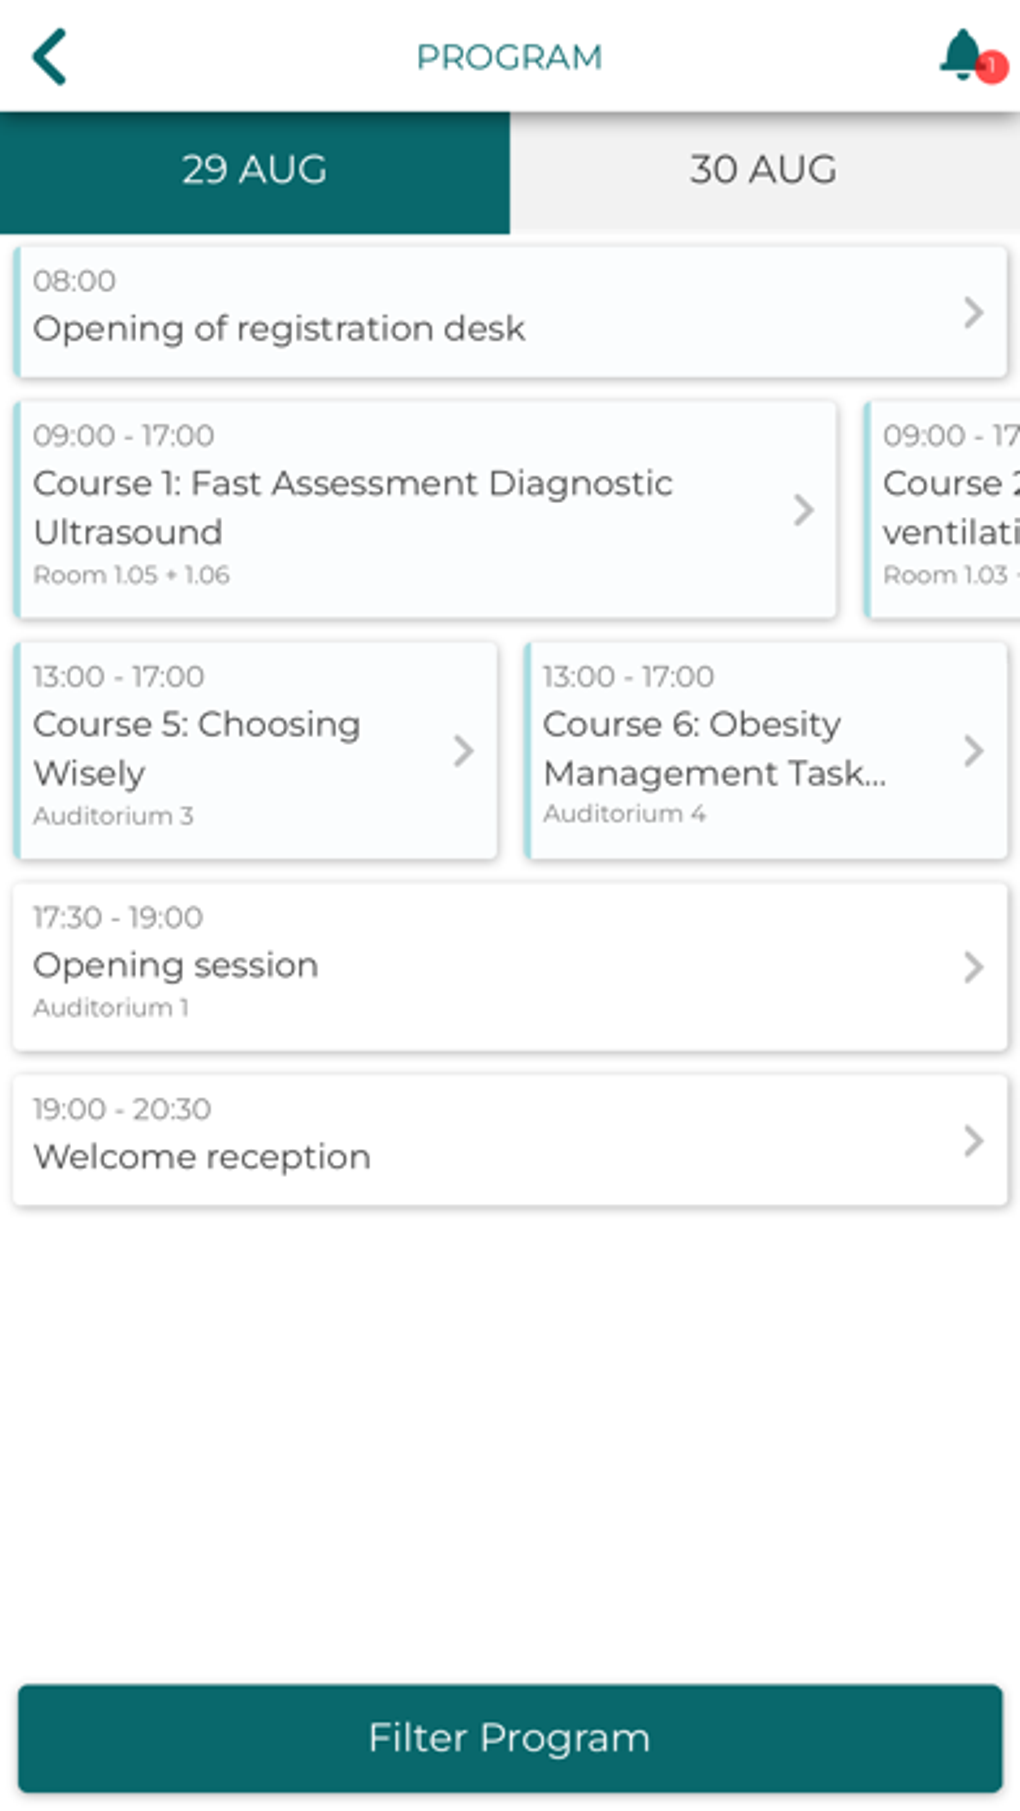The image size is (1020, 1811).
Task: Expand Opening of registration desk chevron
Action: [973, 313]
